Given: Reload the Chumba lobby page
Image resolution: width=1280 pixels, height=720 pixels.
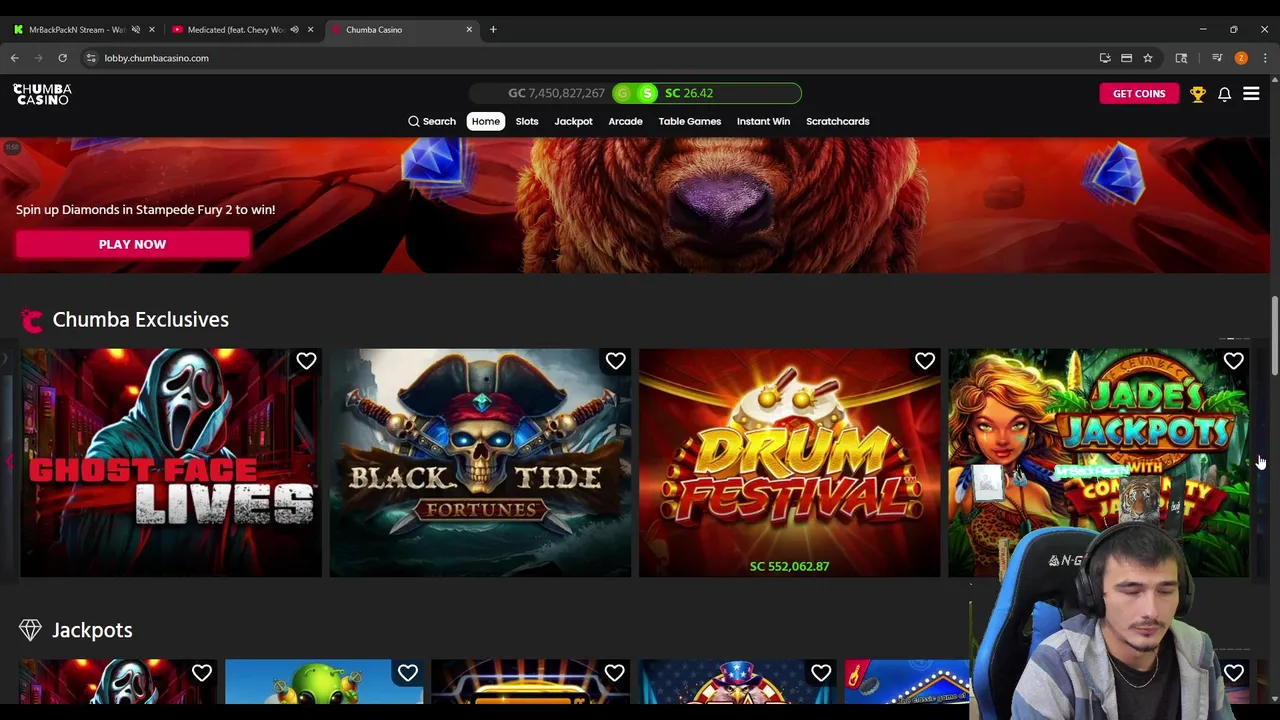Looking at the screenshot, I should pyautogui.click(x=62, y=58).
